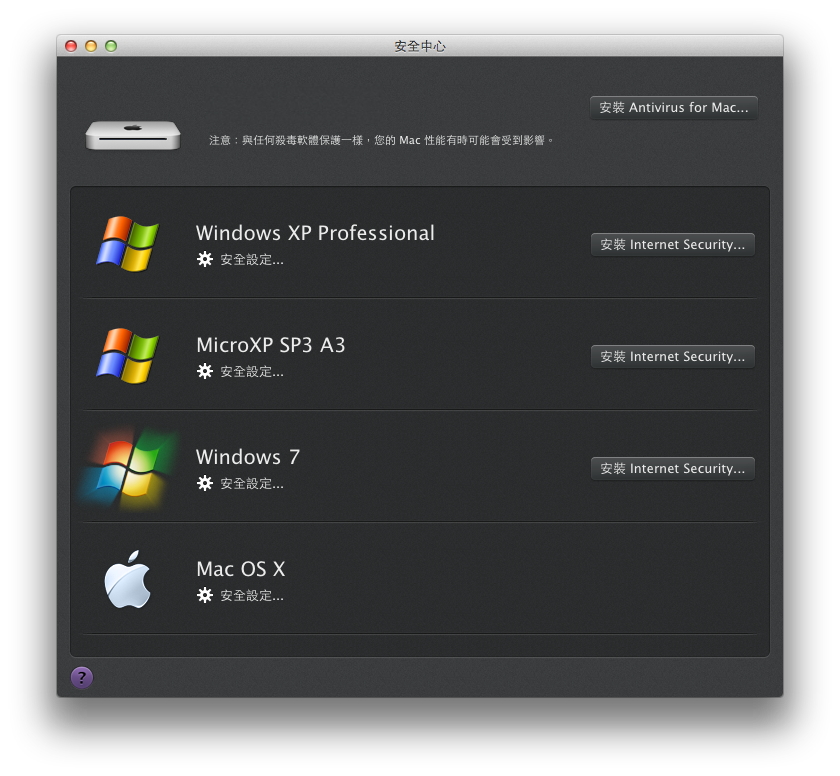Install Antivirus for Mac

tap(673, 108)
